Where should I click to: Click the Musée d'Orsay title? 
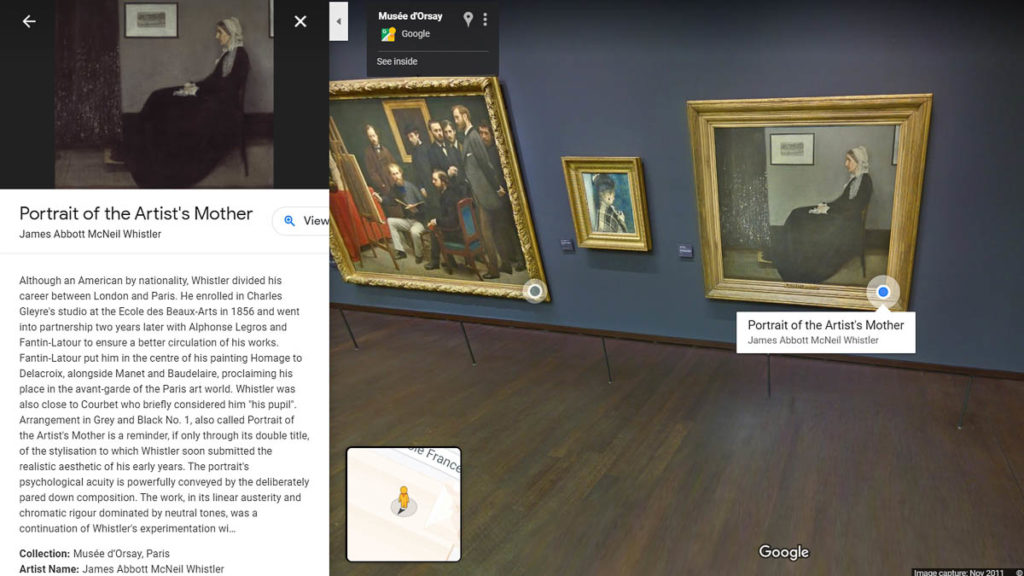click(x=410, y=16)
